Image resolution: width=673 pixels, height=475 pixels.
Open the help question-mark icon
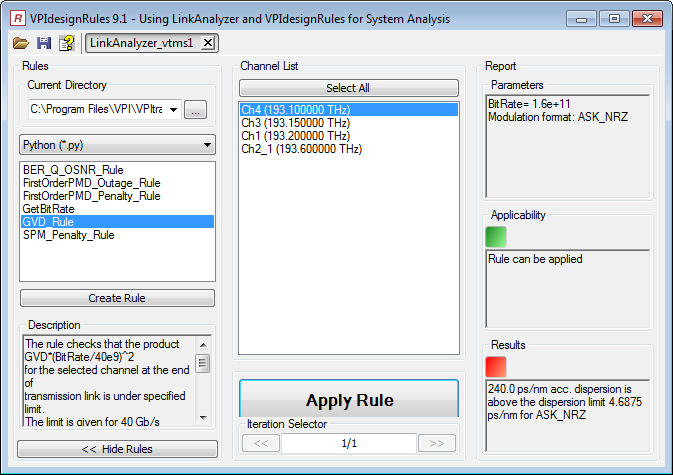click(67, 43)
